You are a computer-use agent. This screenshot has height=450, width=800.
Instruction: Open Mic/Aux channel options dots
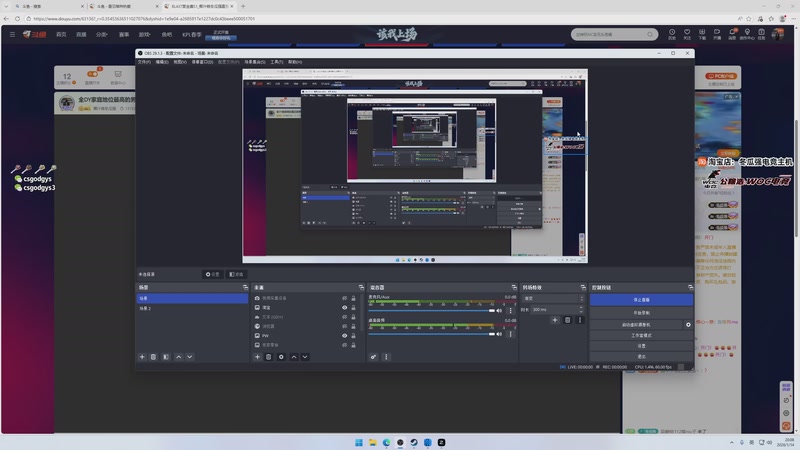[510, 310]
